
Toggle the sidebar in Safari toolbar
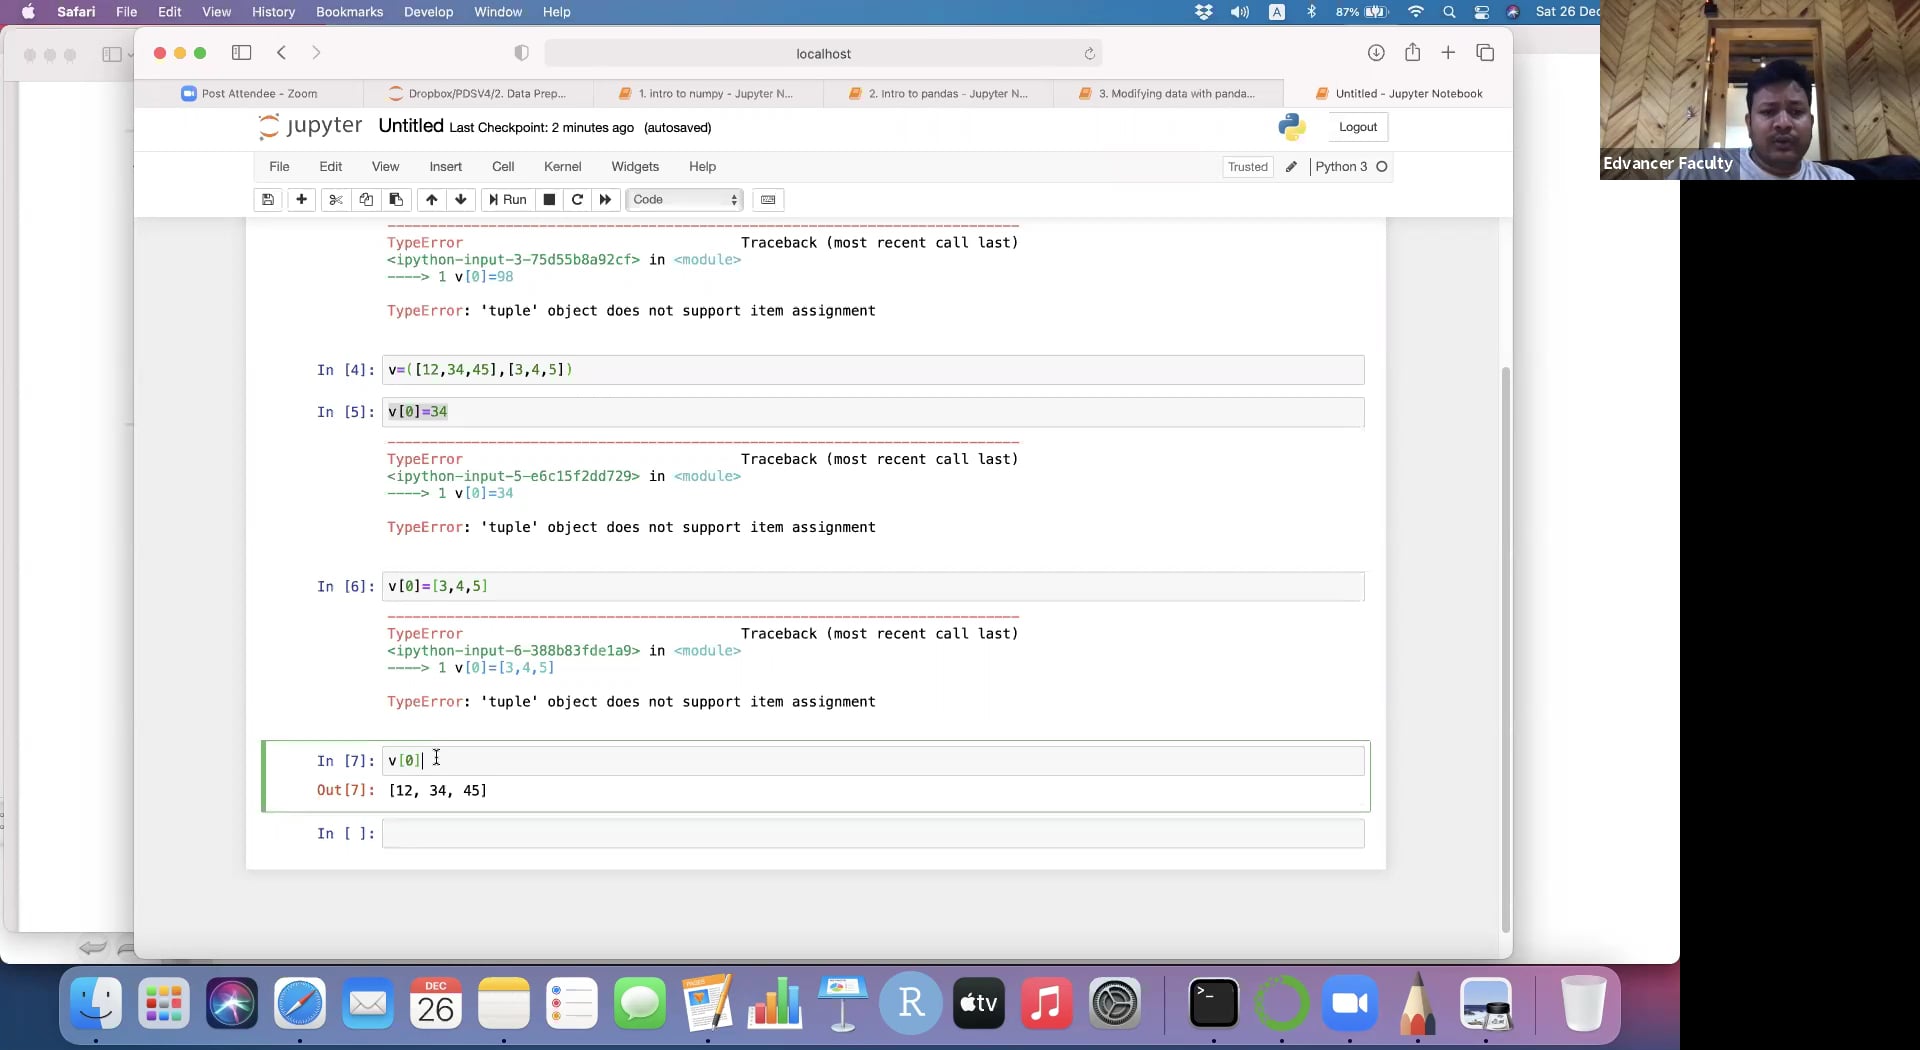pos(240,53)
